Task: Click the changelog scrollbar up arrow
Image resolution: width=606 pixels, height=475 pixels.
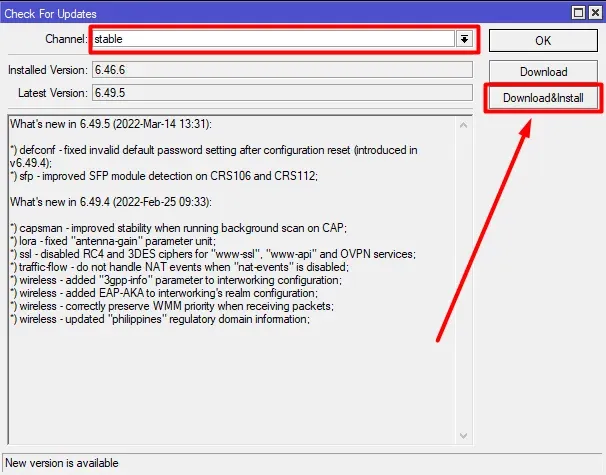Action: (462, 124)
